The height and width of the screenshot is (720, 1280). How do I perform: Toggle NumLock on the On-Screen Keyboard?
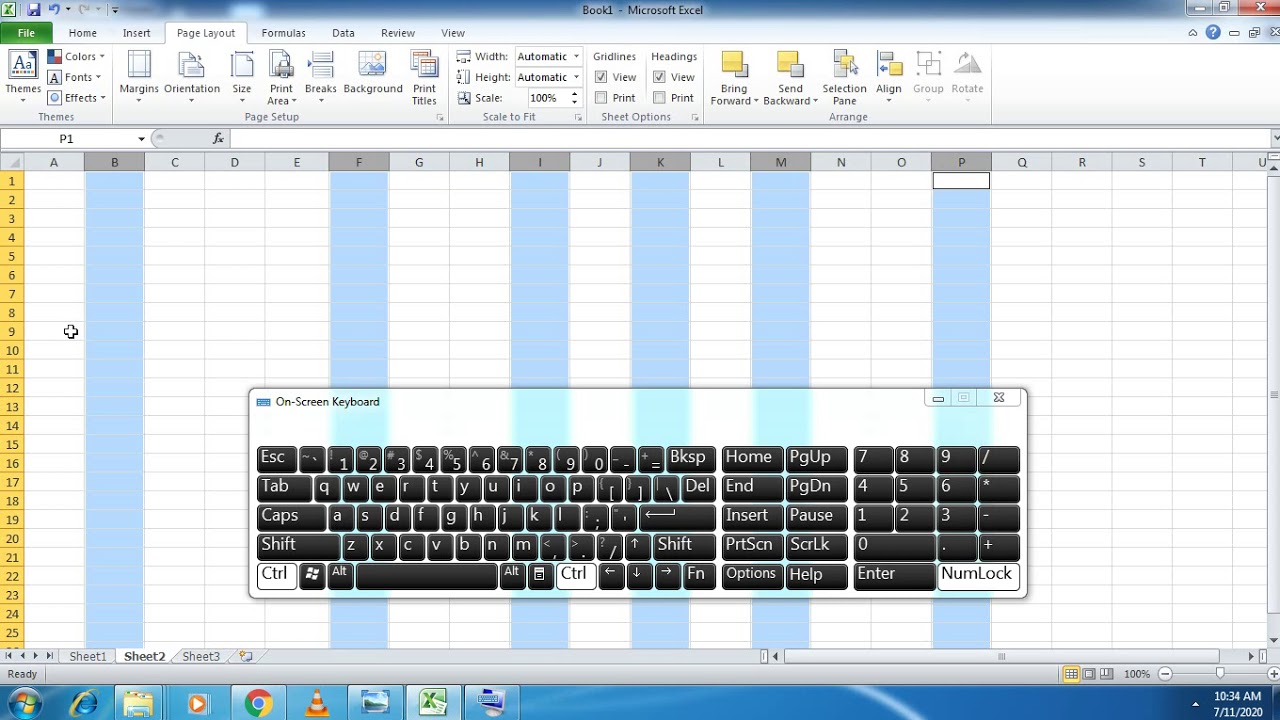[x=978, y=576]
